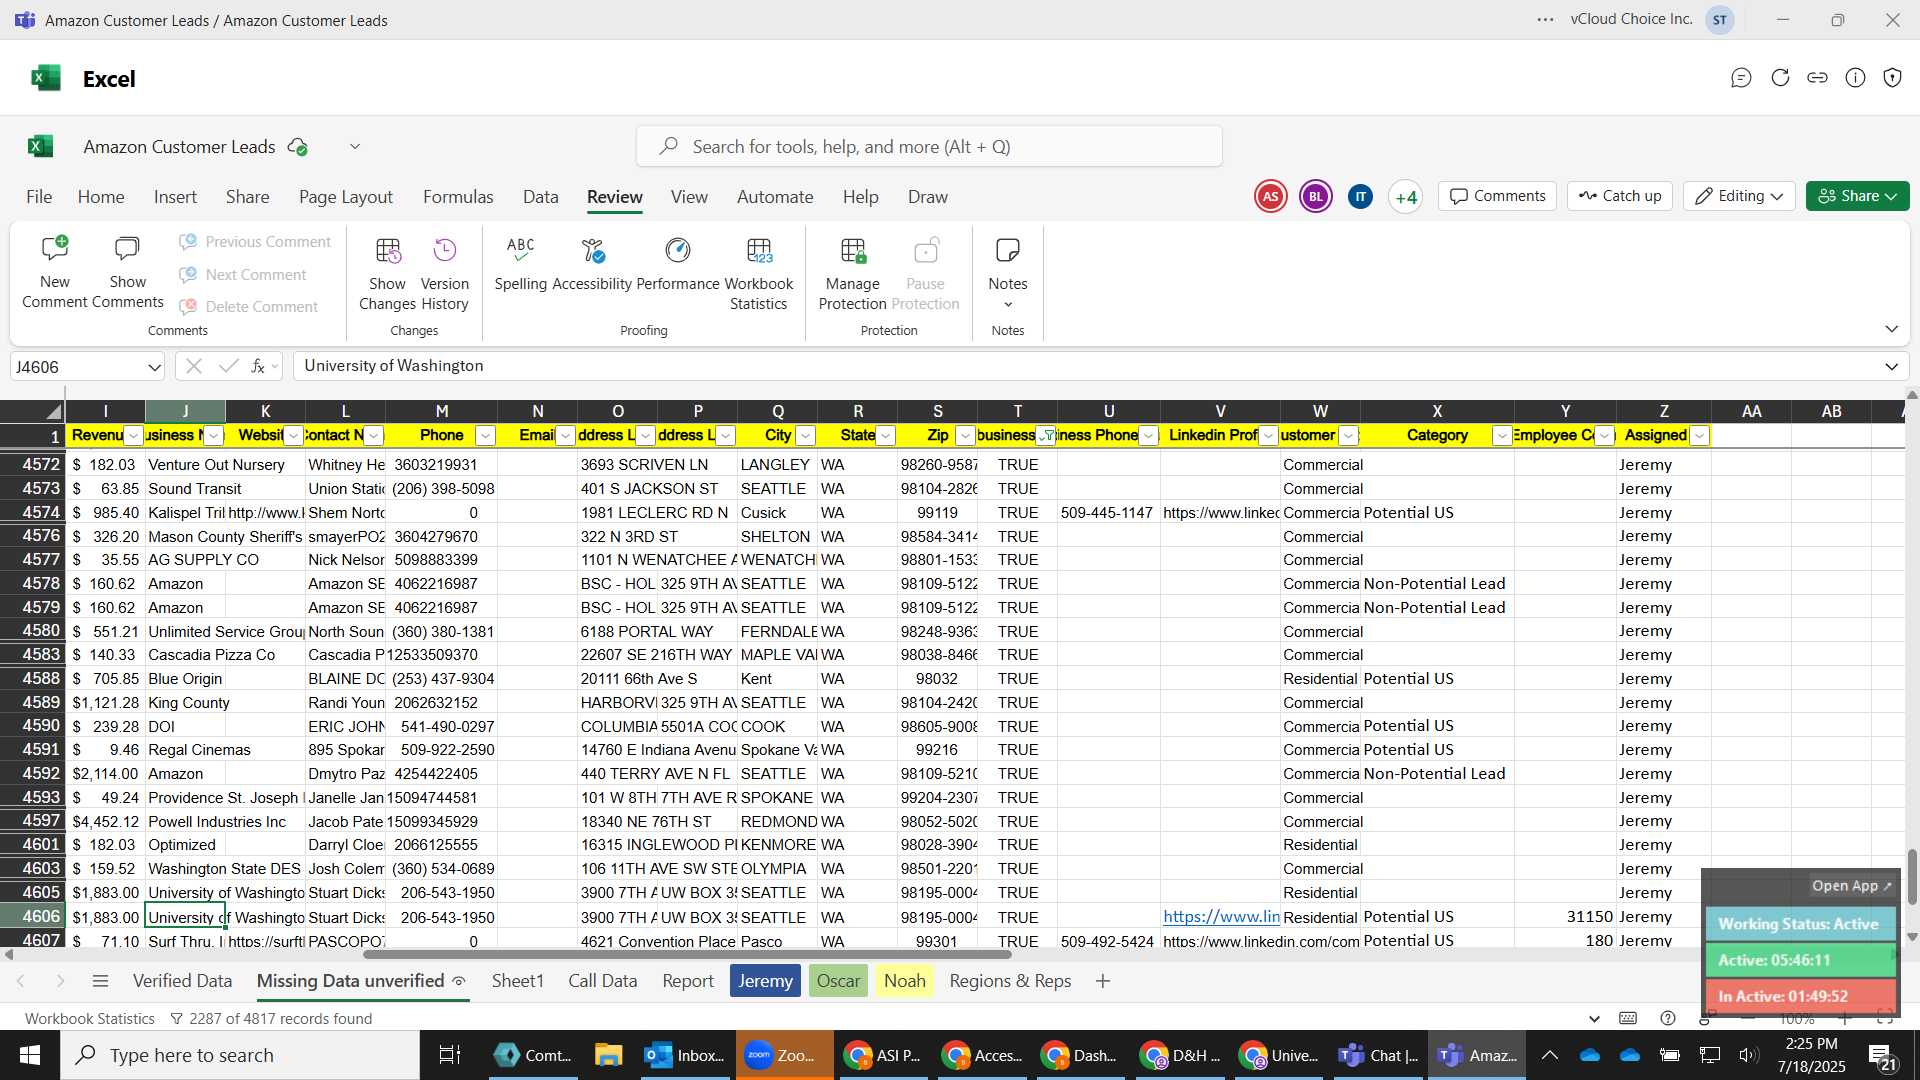The width and height of the screenshot is (1920, 1080).
Task: Select the column J header
Action: [185, 411]
